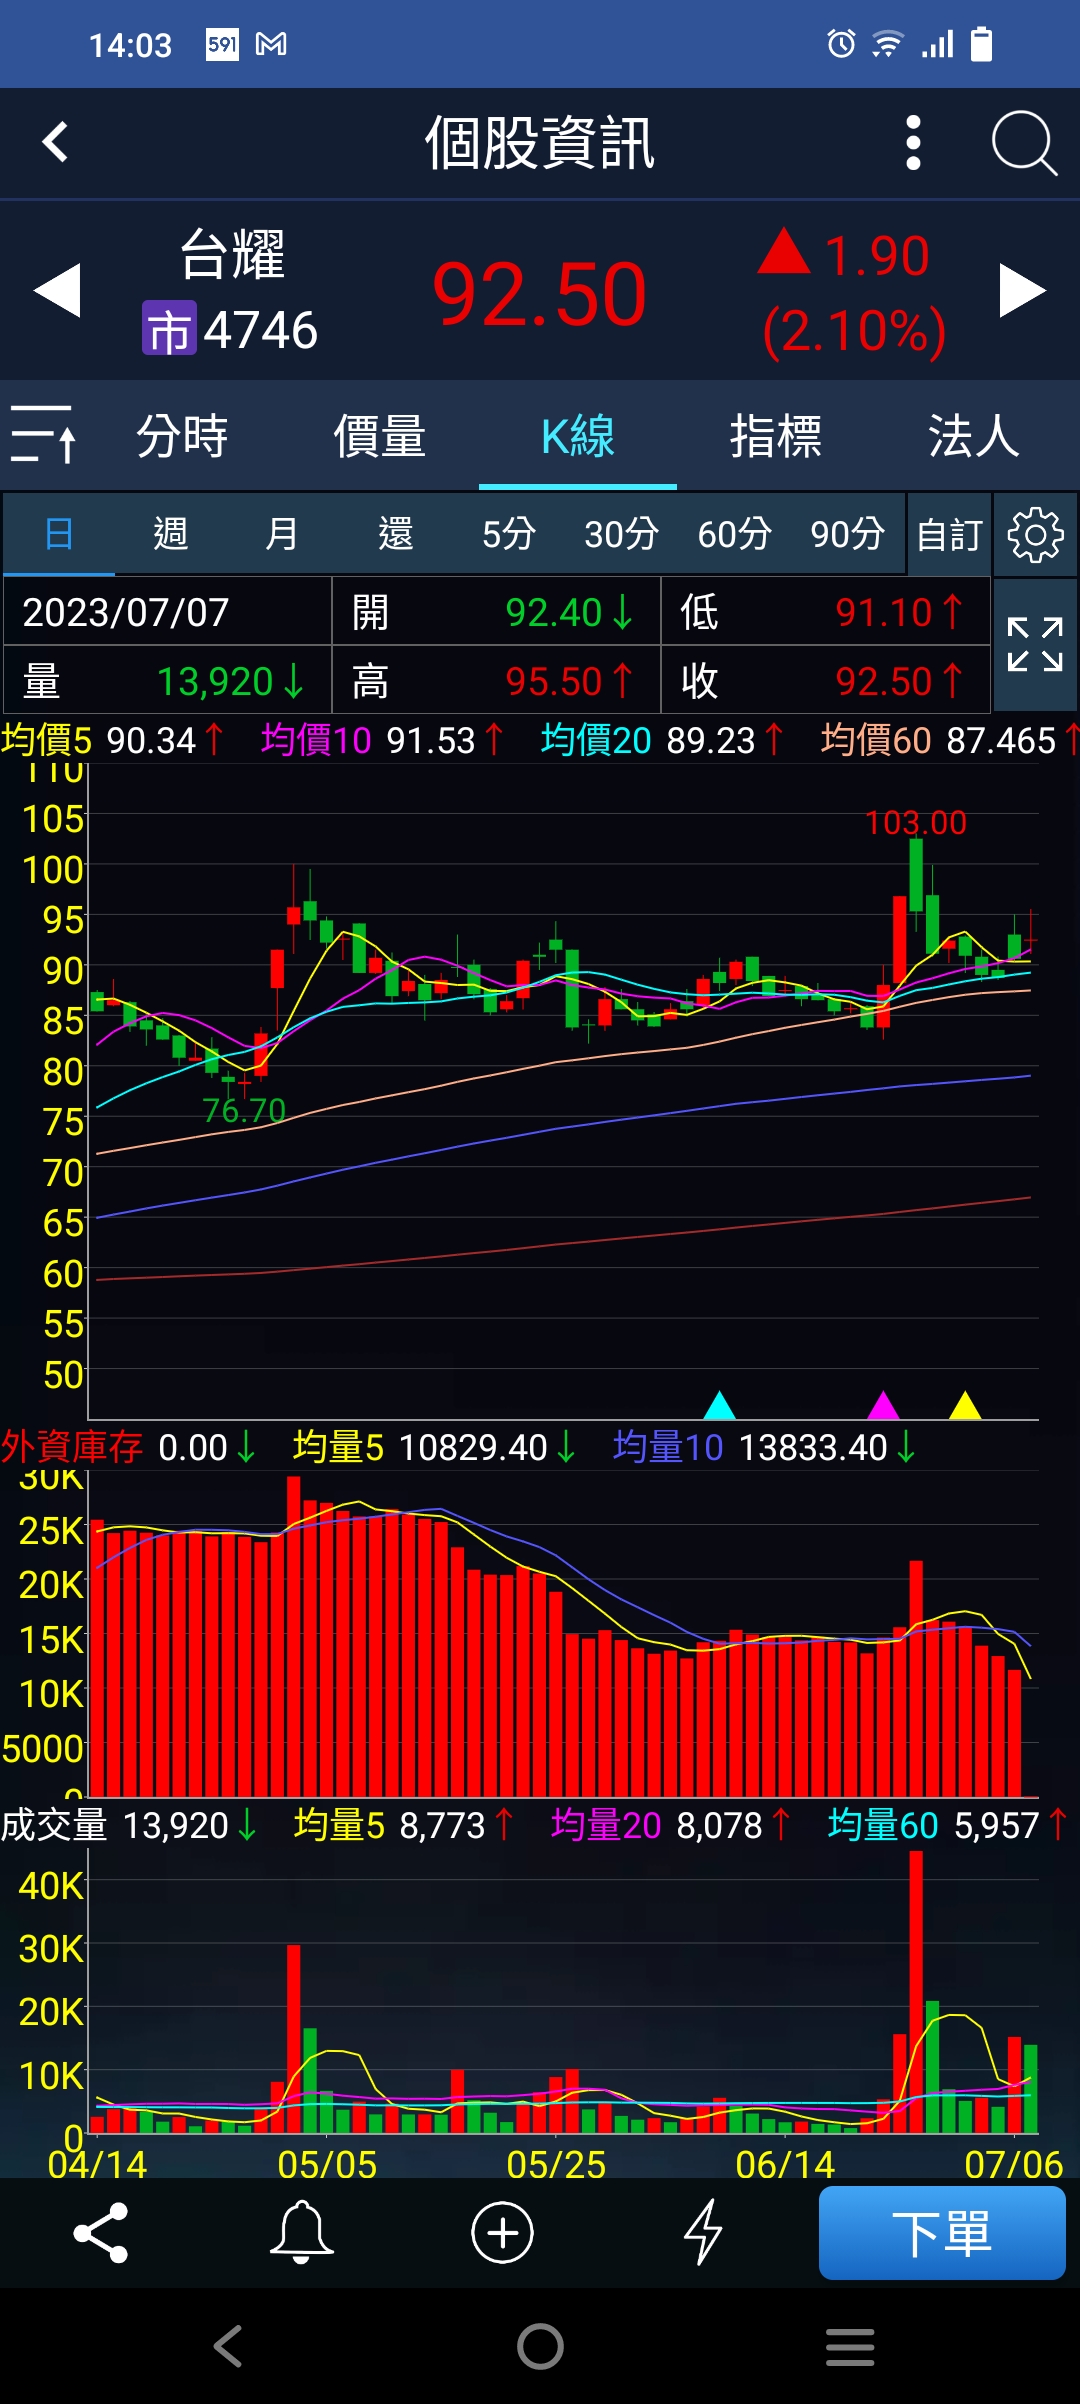The height and width of the screenshot is (2404, 1080).
Task: Expand chart to fullscreen
Action: [1035, 645]
